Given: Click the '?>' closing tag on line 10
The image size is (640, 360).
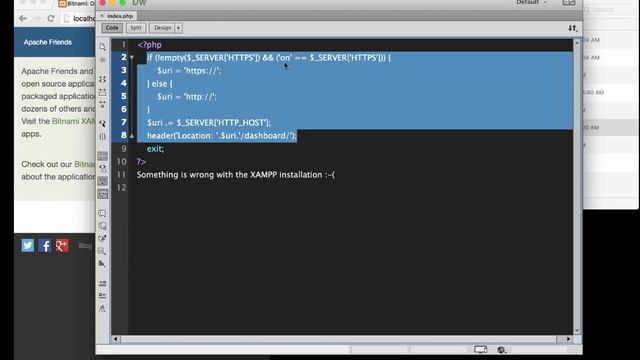Looking at the screenshot, I should [141, 162].
